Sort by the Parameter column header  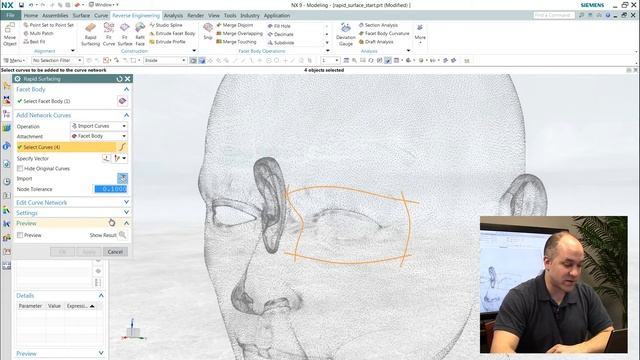tap(30, 306)
